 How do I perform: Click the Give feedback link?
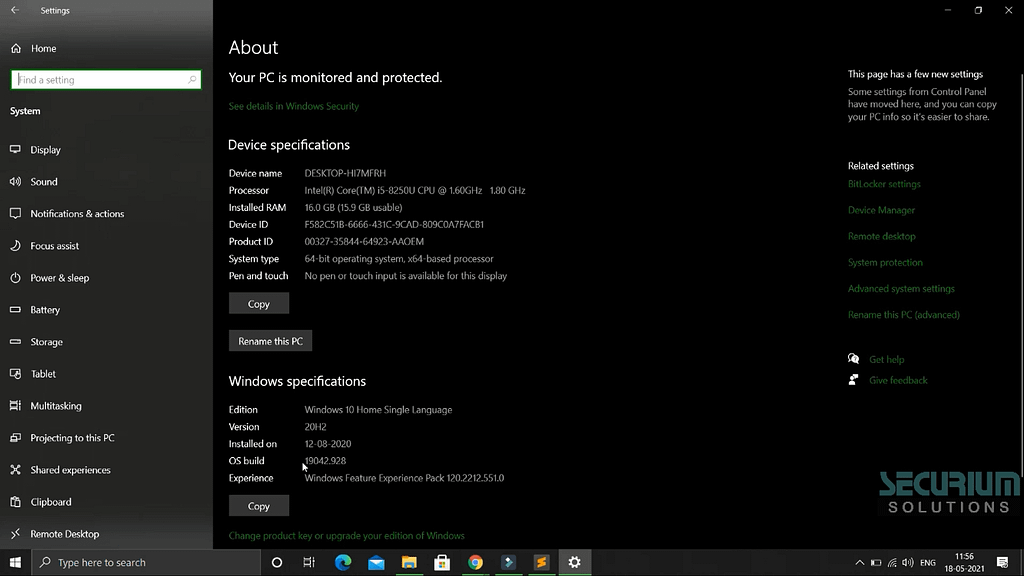tap(898, 380)
